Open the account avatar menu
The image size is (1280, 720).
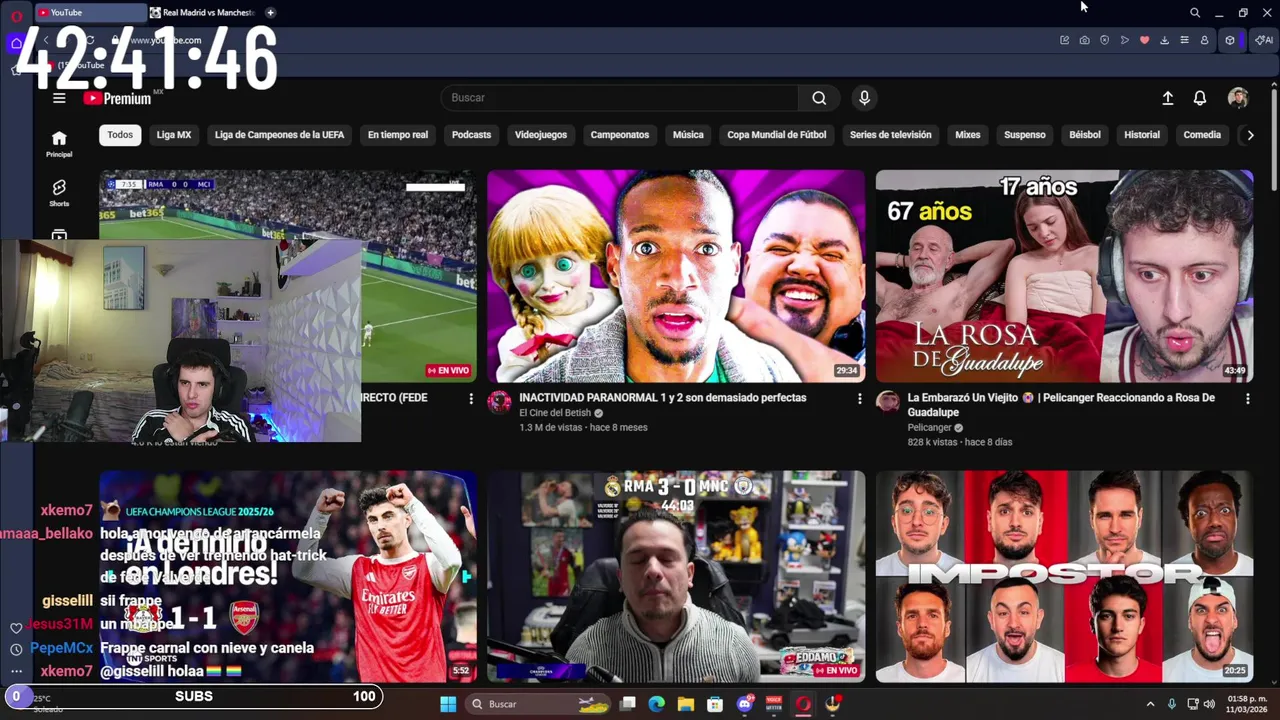click(x=1238, y=98)
